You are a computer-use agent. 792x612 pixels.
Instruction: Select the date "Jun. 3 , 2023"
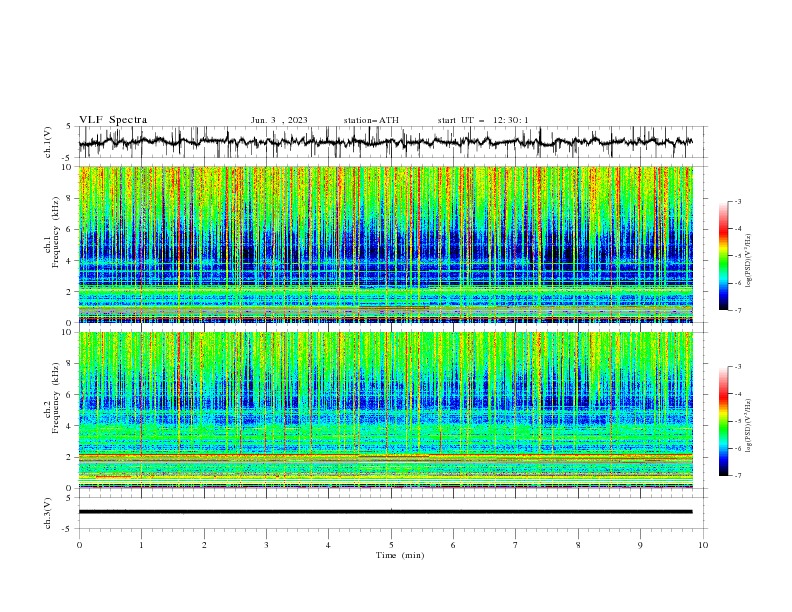279,120
